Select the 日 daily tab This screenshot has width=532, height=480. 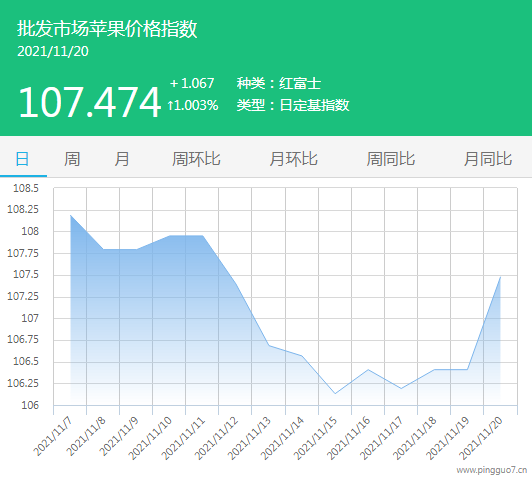(22, 159)
